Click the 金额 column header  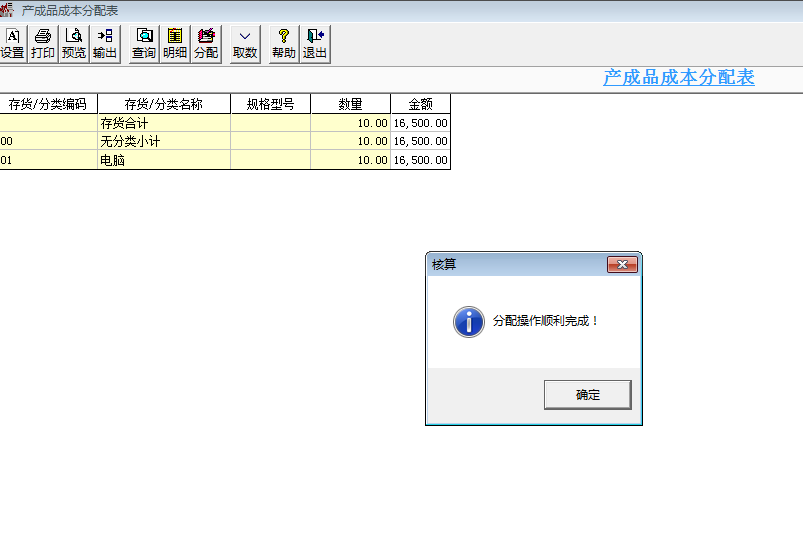click(x=420, y=104)
